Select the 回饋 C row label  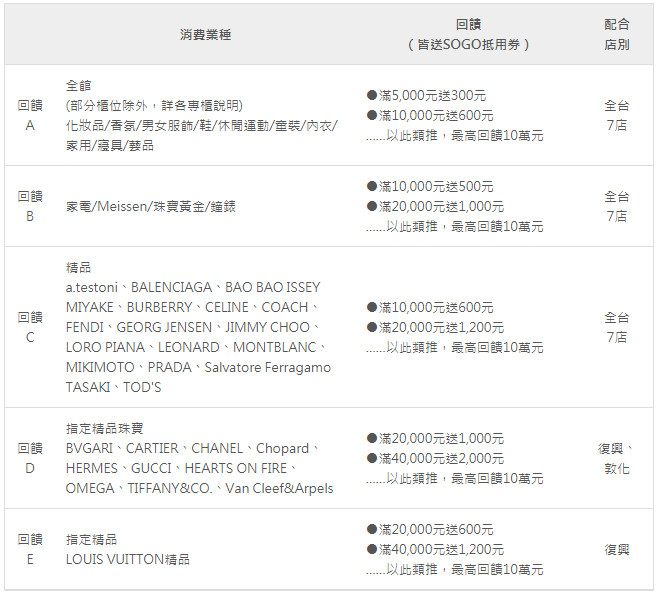[x=30, y=327]
